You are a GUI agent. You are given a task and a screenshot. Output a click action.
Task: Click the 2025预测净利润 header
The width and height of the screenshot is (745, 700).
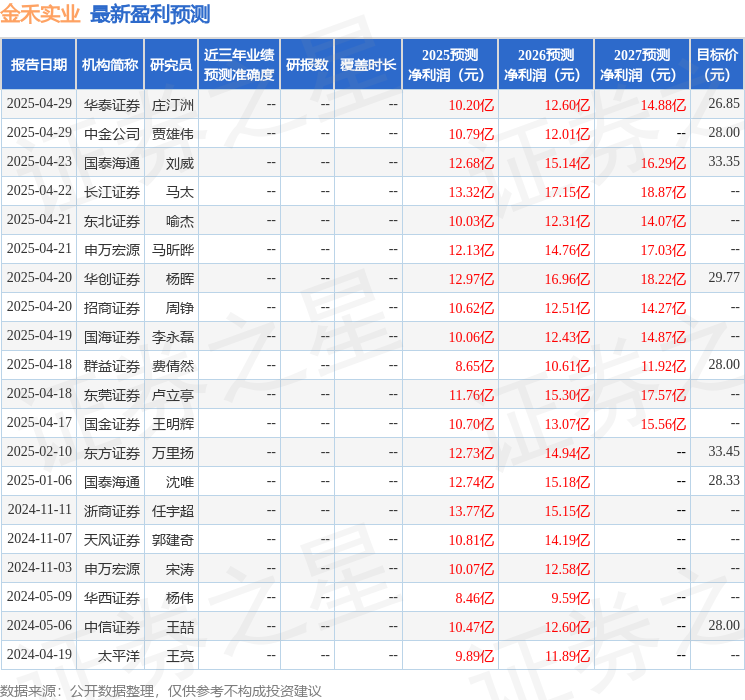(450, 65)
